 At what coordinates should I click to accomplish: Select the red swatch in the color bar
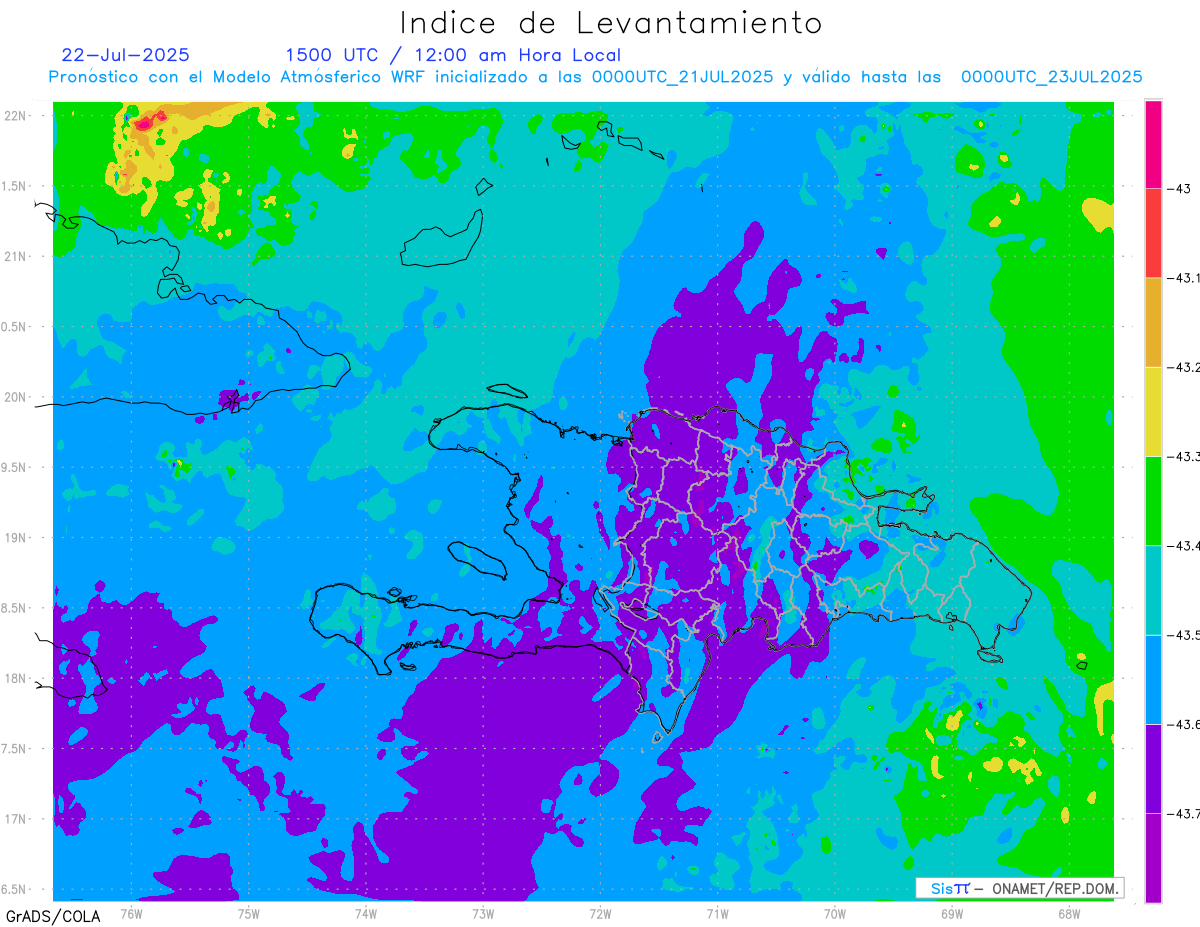[1153, 233]
